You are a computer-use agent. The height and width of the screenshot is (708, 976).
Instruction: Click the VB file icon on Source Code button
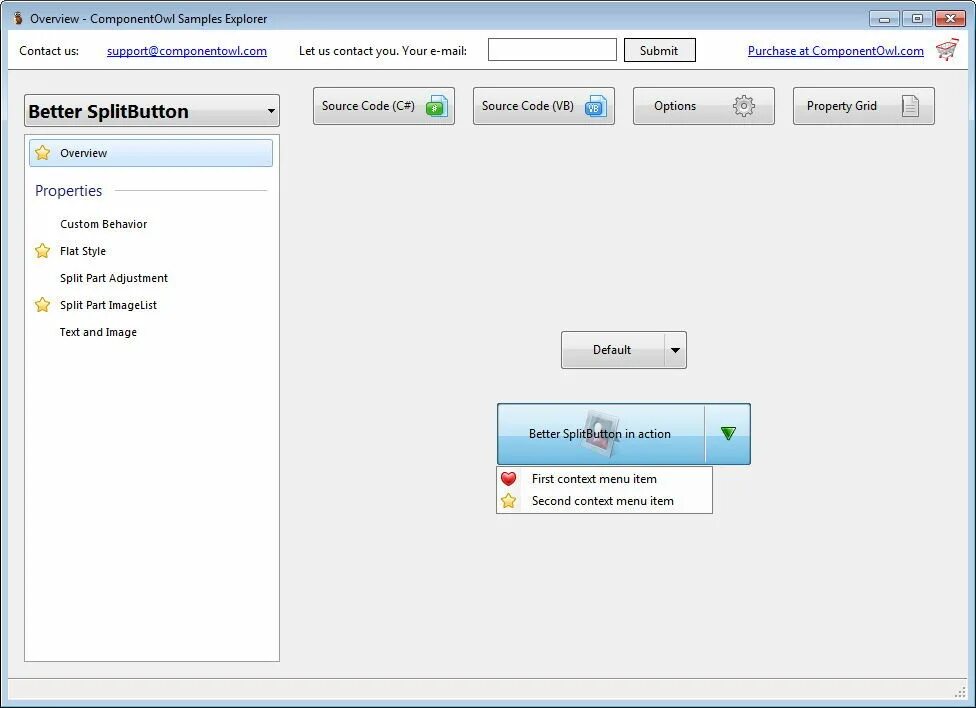pos(596,106)
